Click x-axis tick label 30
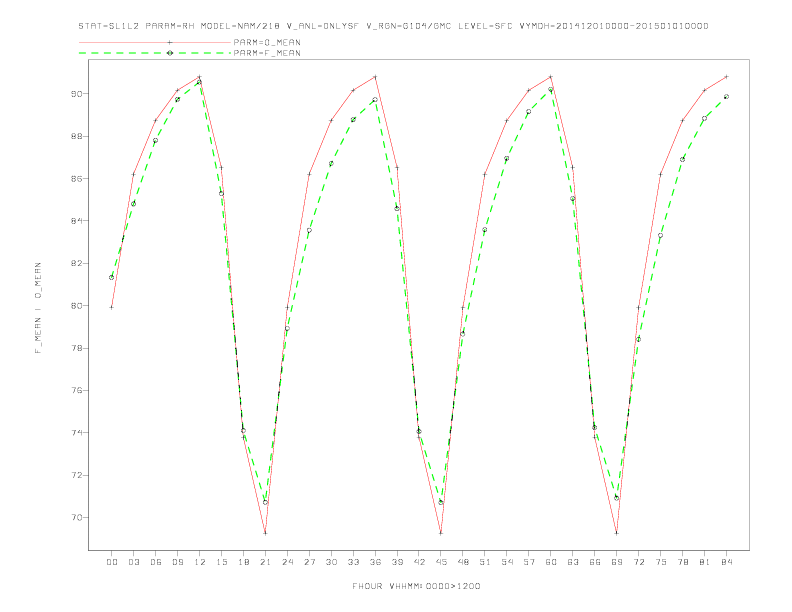 coord(331,562)
